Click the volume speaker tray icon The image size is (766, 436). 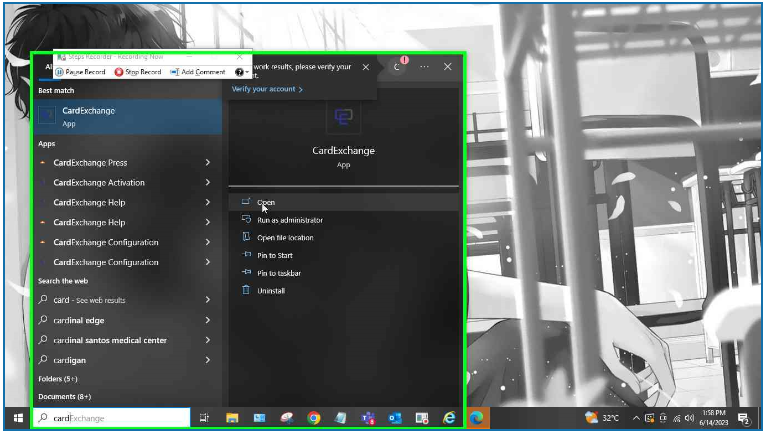689,418
